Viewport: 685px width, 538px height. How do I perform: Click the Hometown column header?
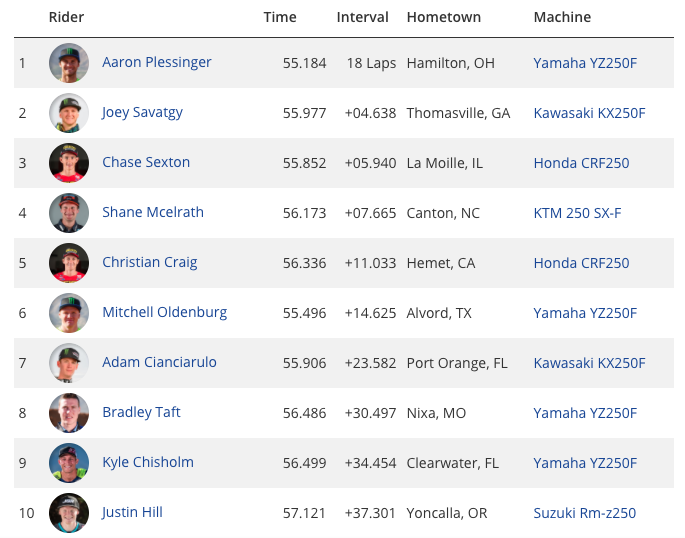click(x=443, y=17)
